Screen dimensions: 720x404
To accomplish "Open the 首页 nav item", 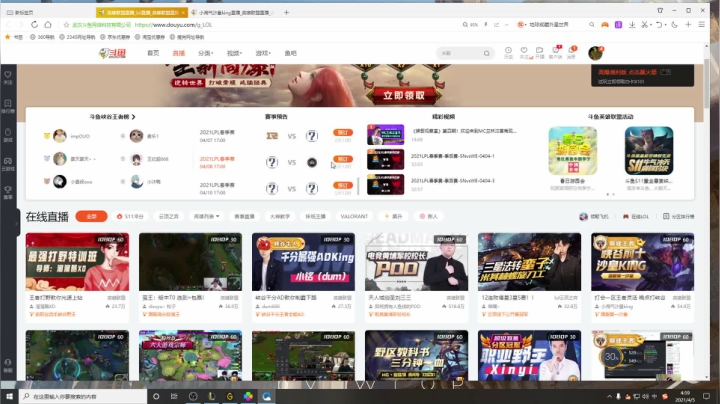I will coord(153,53).
